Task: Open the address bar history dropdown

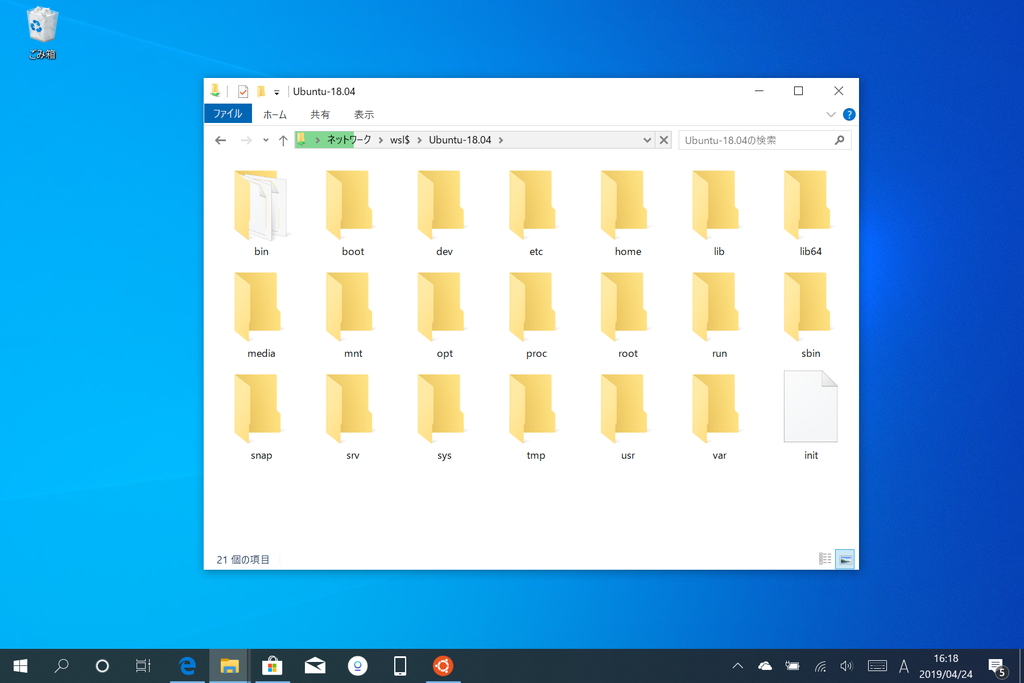Action: (x=647, y=140)
